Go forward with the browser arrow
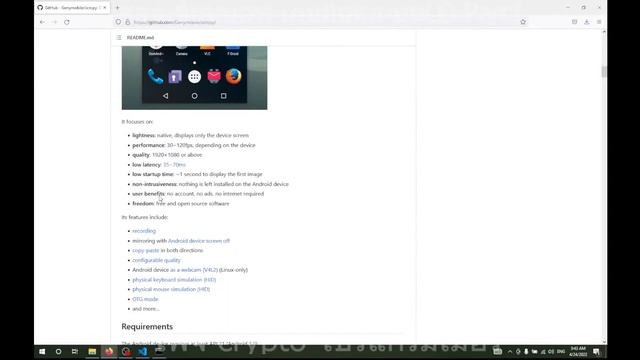 point(55,22)
